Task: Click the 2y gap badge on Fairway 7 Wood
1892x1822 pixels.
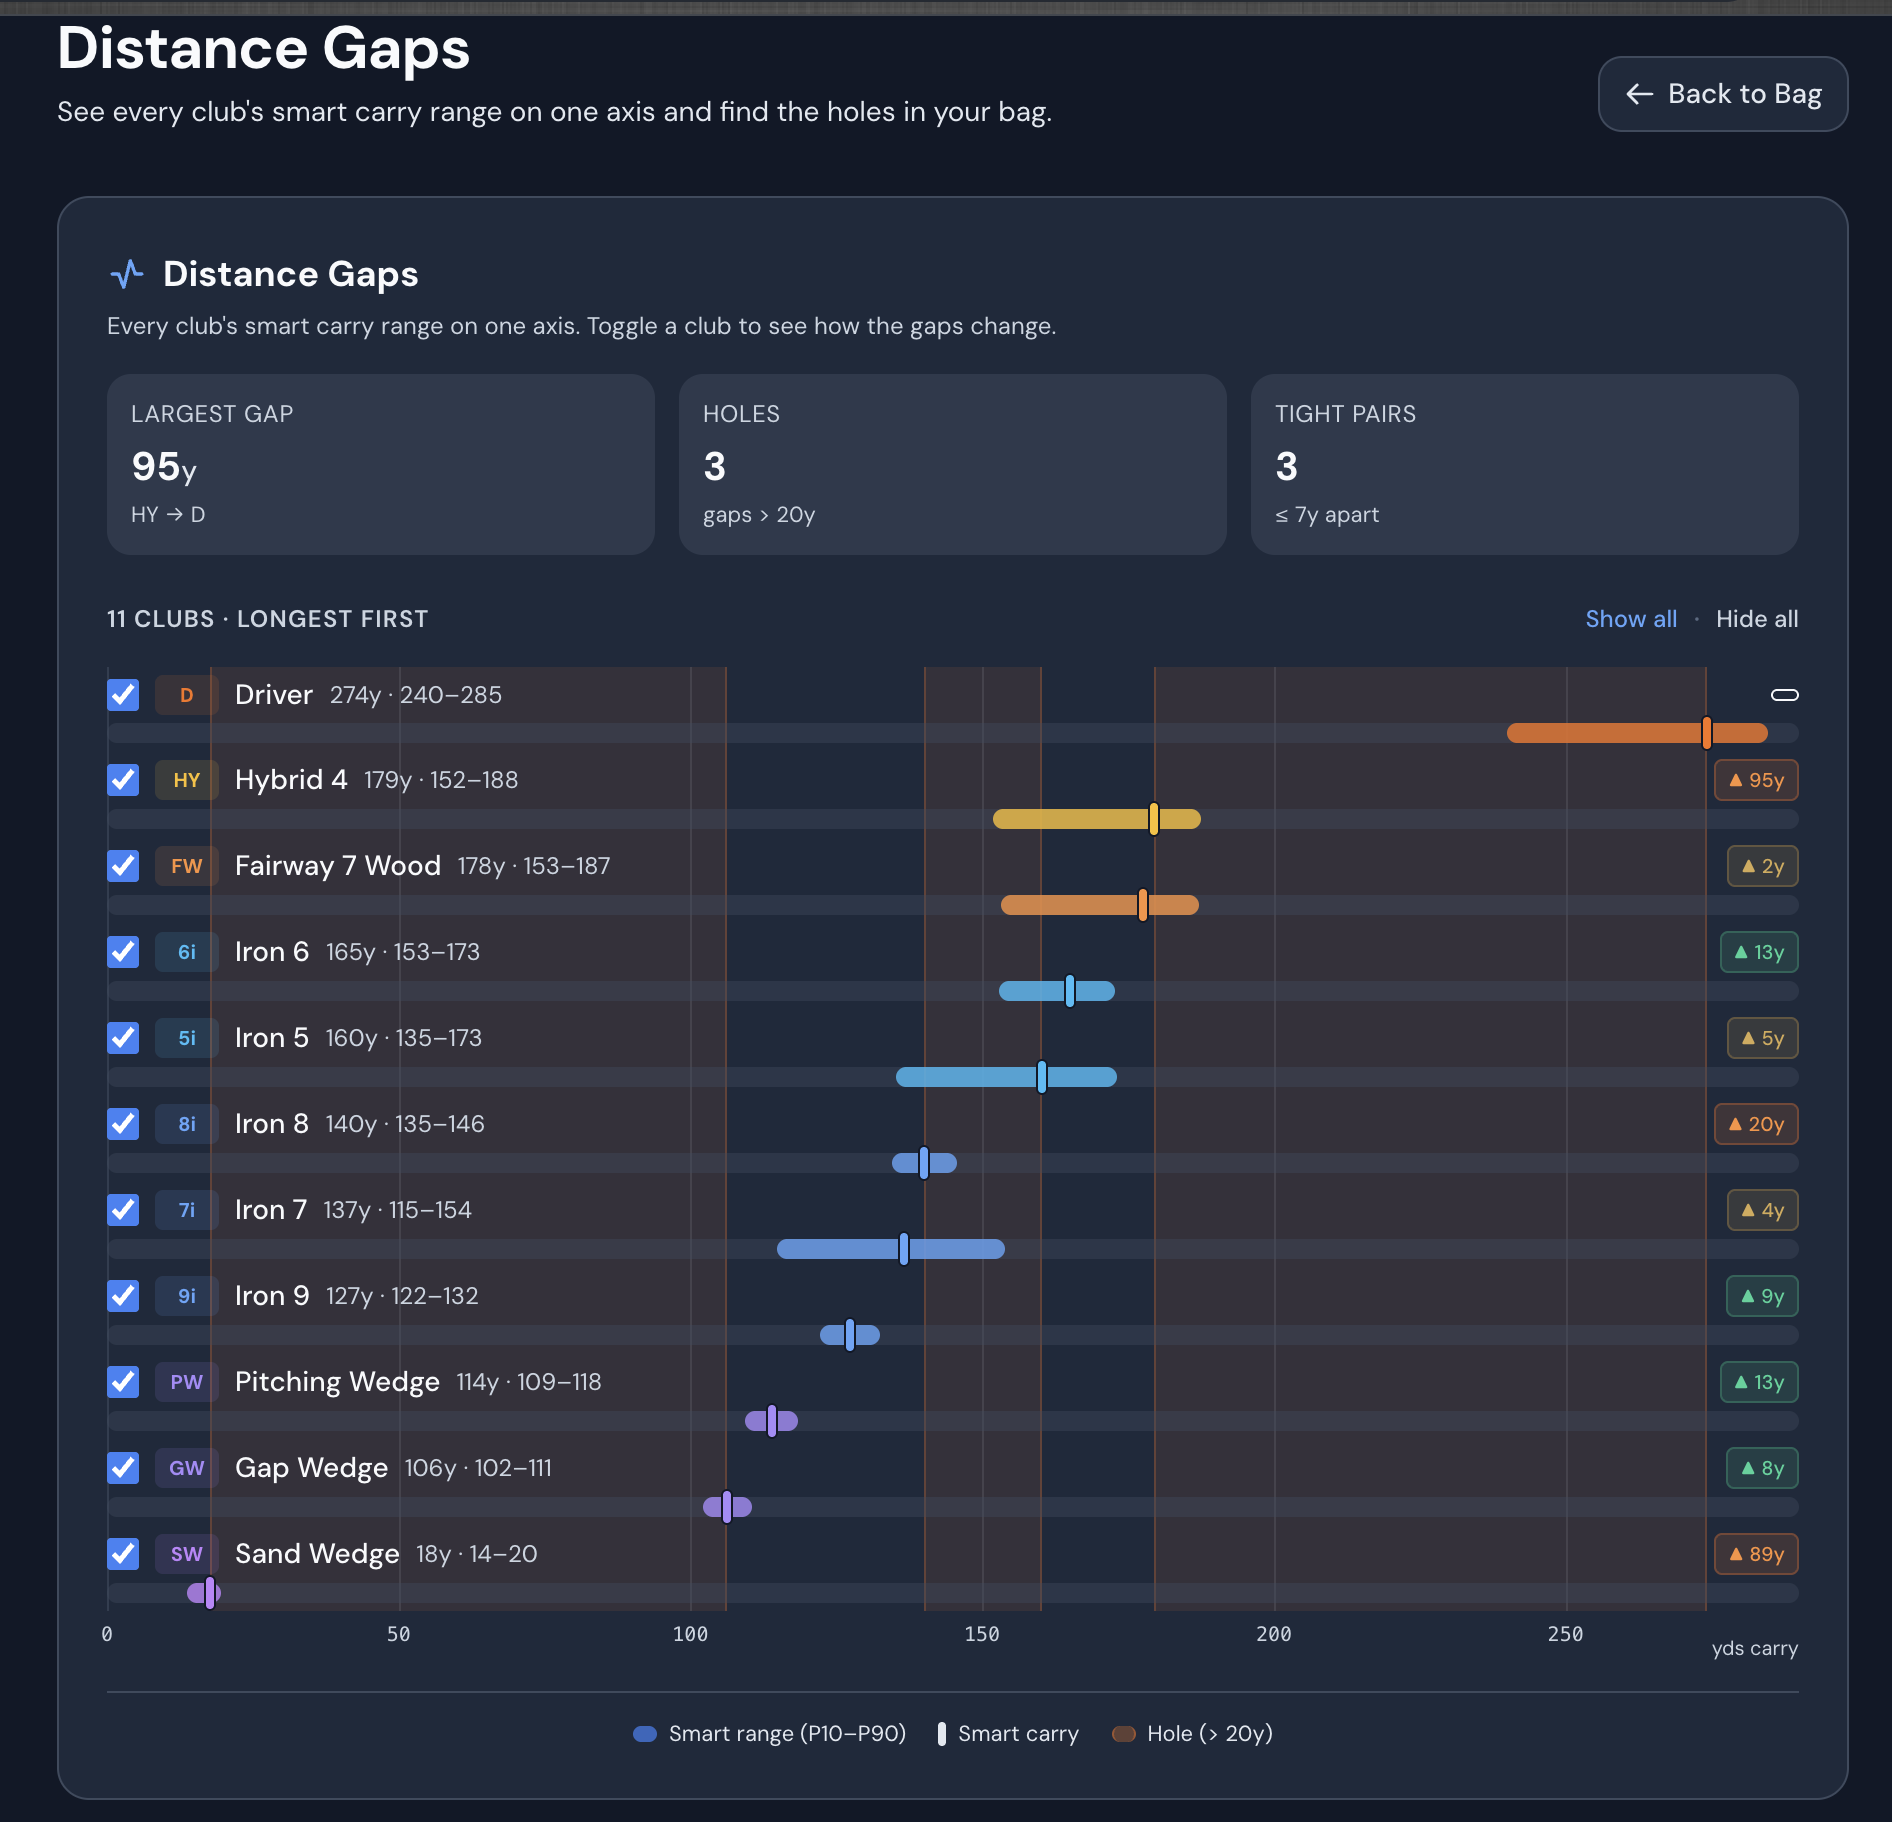Action: point(1762,867)
